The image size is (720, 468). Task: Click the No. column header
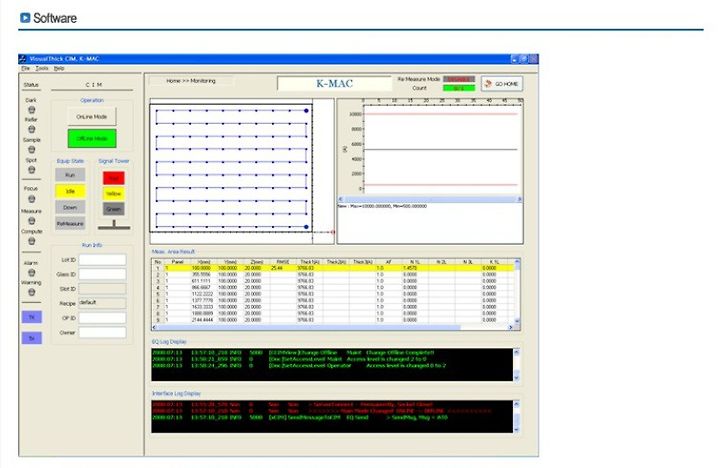pos(158,262)
